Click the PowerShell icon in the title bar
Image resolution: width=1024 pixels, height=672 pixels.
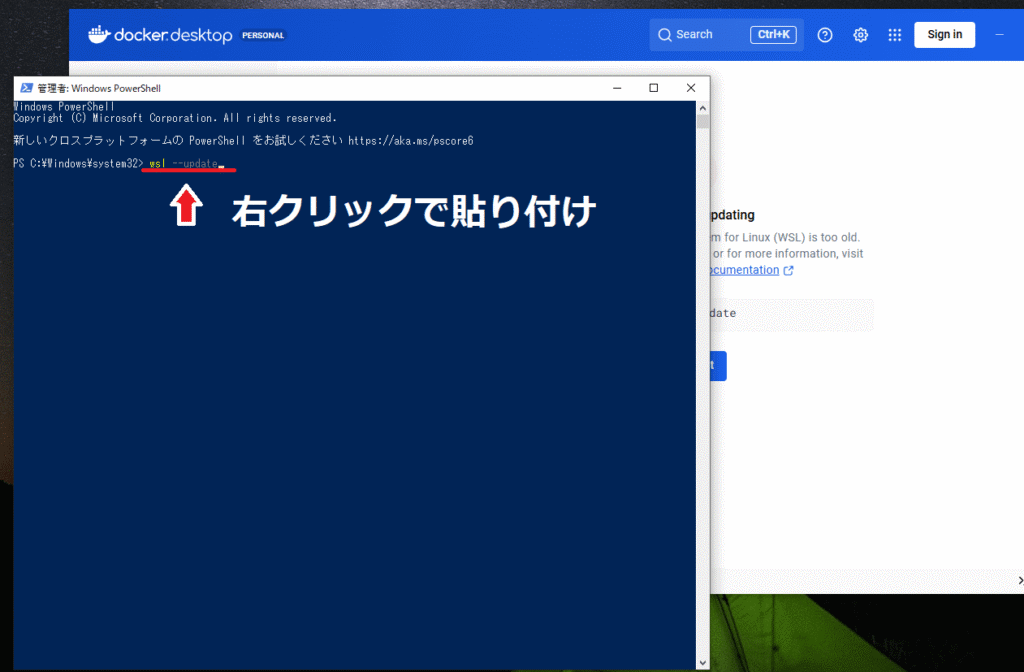pos(25,88)
